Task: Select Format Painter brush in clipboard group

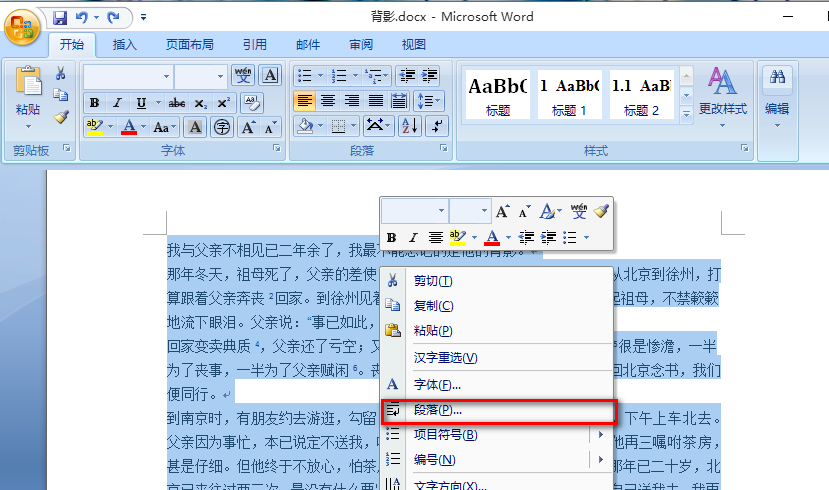Action: point(61,117)
